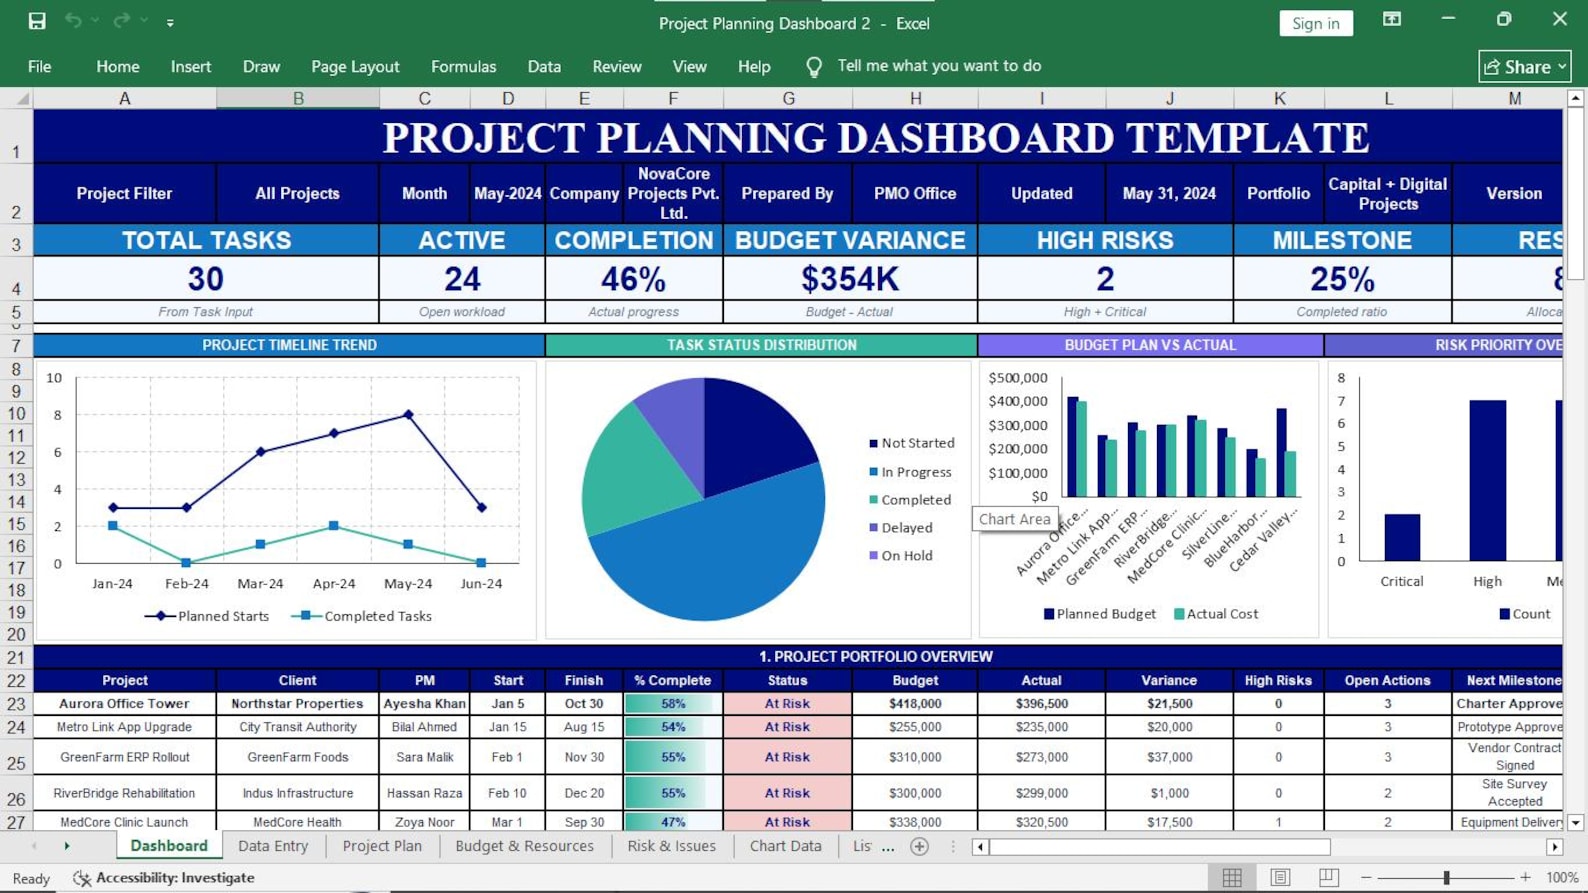Screen dimensions: 1588x893
Task: Switch to the Chart Data sheet tab
Action: point(785,846)
